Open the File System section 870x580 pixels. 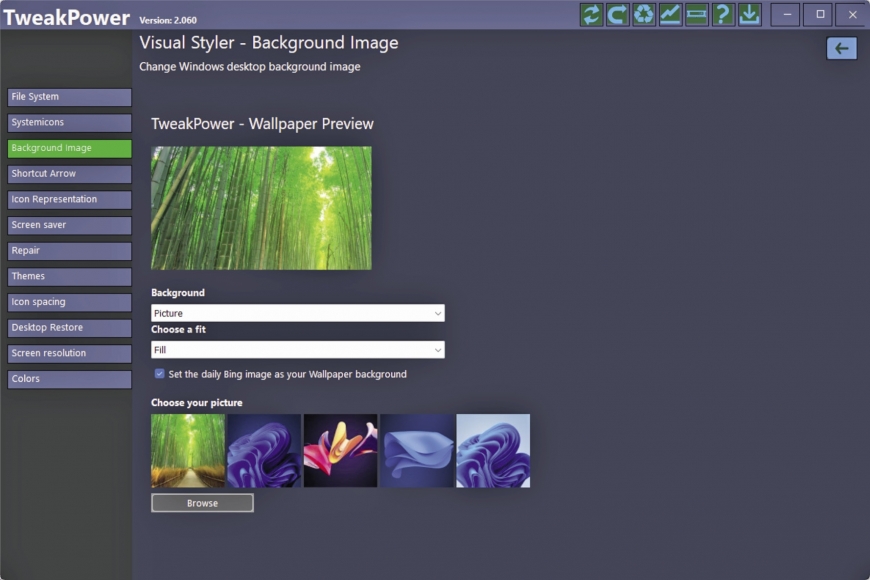(x=69, y=97)
